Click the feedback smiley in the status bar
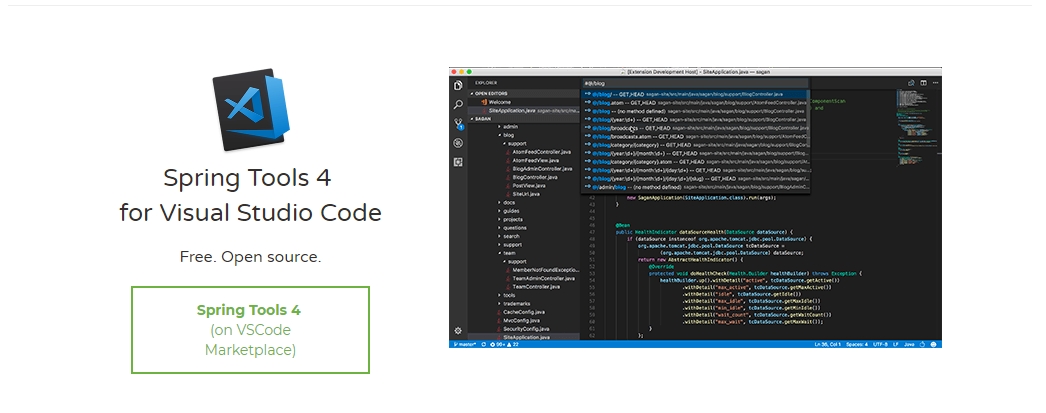The width and height of the screenshot is (1046, 413). (x=933, y=344)
